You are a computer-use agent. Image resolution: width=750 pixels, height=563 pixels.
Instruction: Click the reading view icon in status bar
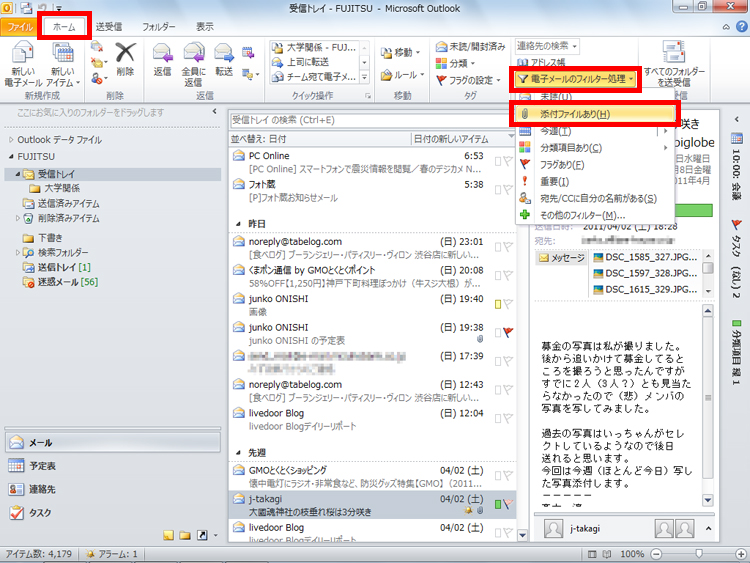[607, 554]
